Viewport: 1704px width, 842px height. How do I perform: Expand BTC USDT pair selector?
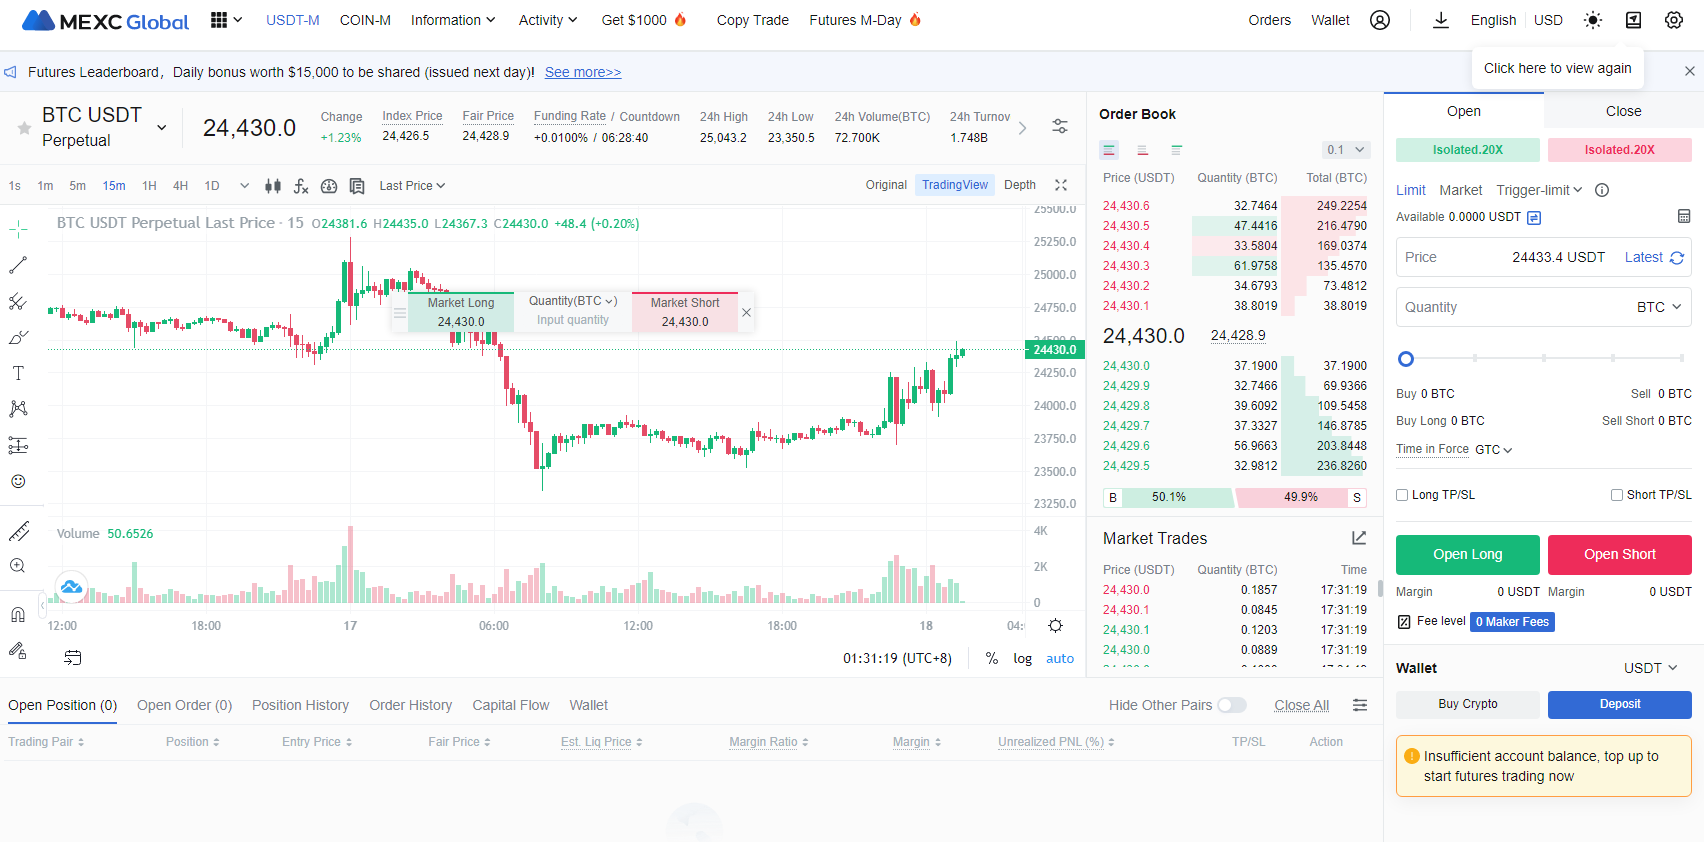coord(162,128)
